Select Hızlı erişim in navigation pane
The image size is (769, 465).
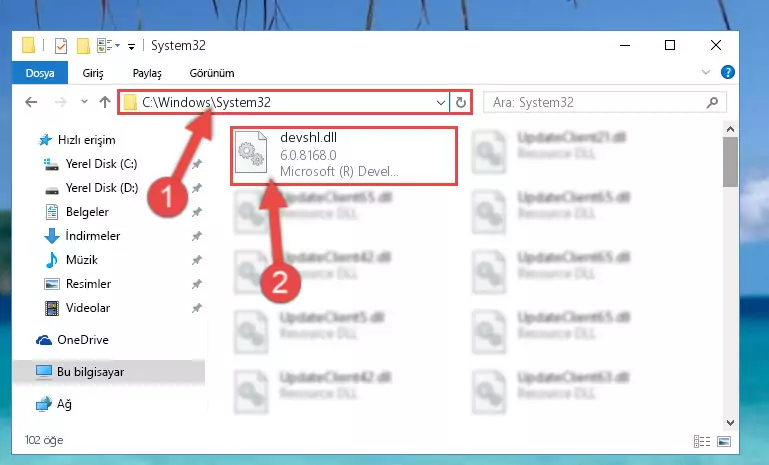(x=77, y=140)
